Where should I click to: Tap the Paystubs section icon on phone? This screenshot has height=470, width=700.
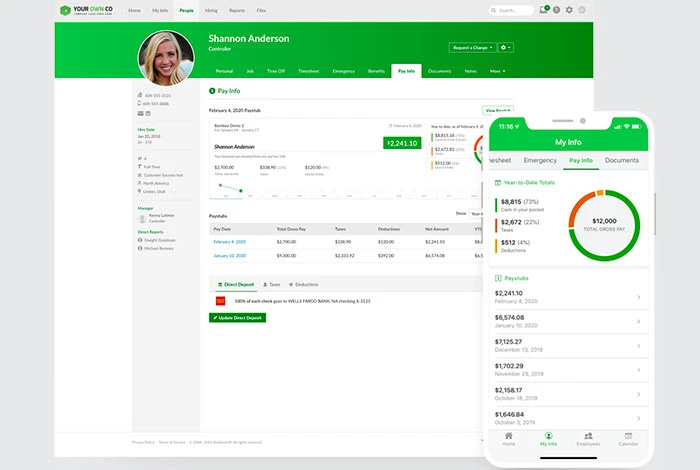click(498, 278)
